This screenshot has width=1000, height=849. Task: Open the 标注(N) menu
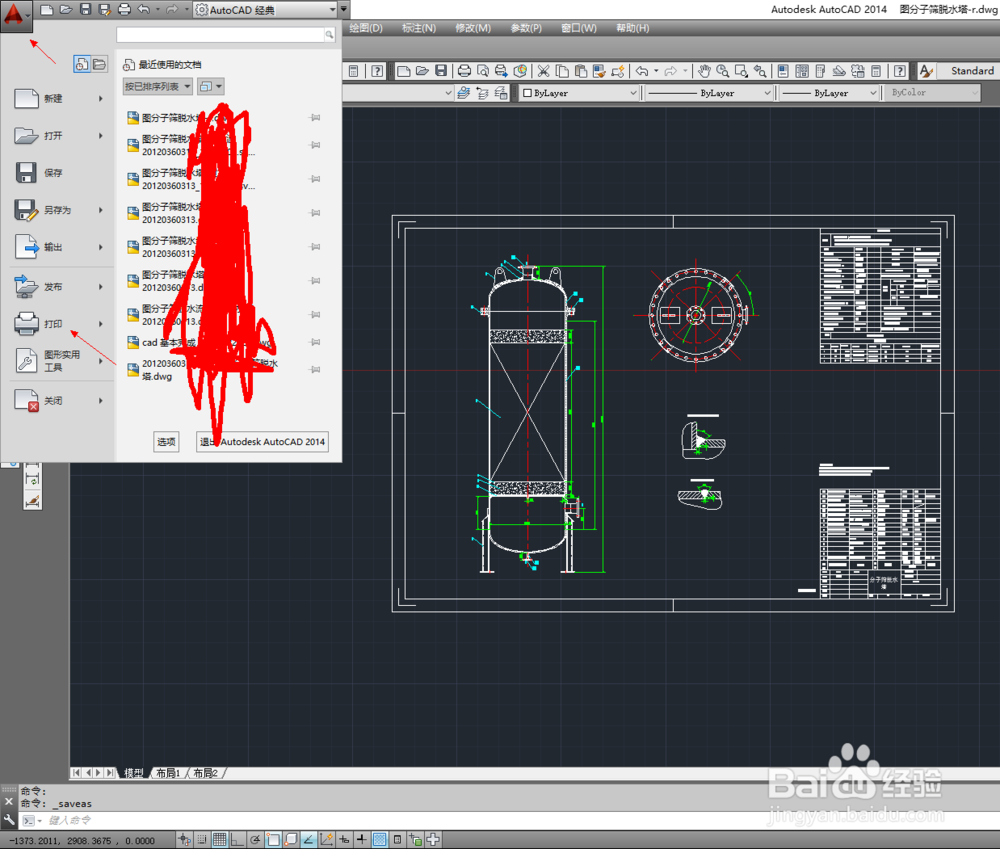419,28
